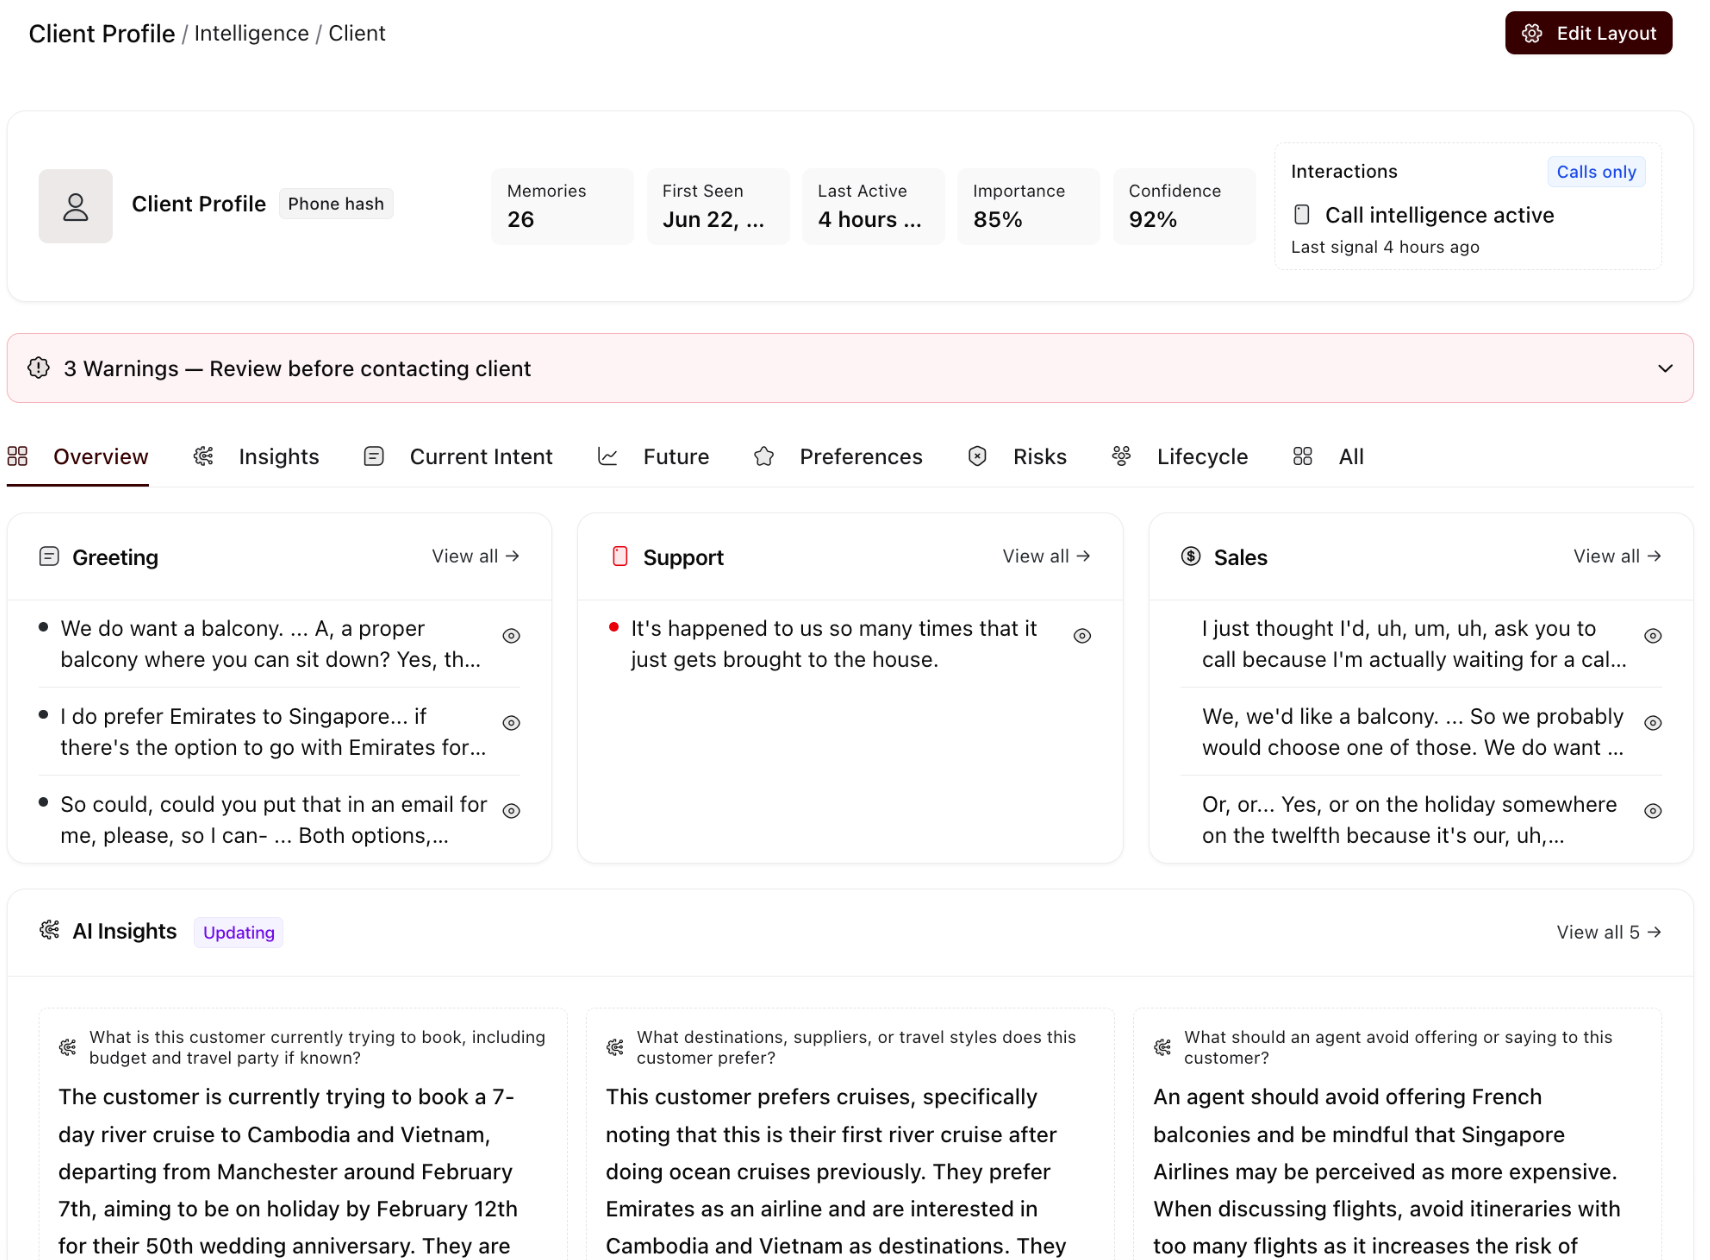This screenshot has width=1710, height=1260.
Task: Click View all 5 in AI Insights
Action: (1609, 932)
